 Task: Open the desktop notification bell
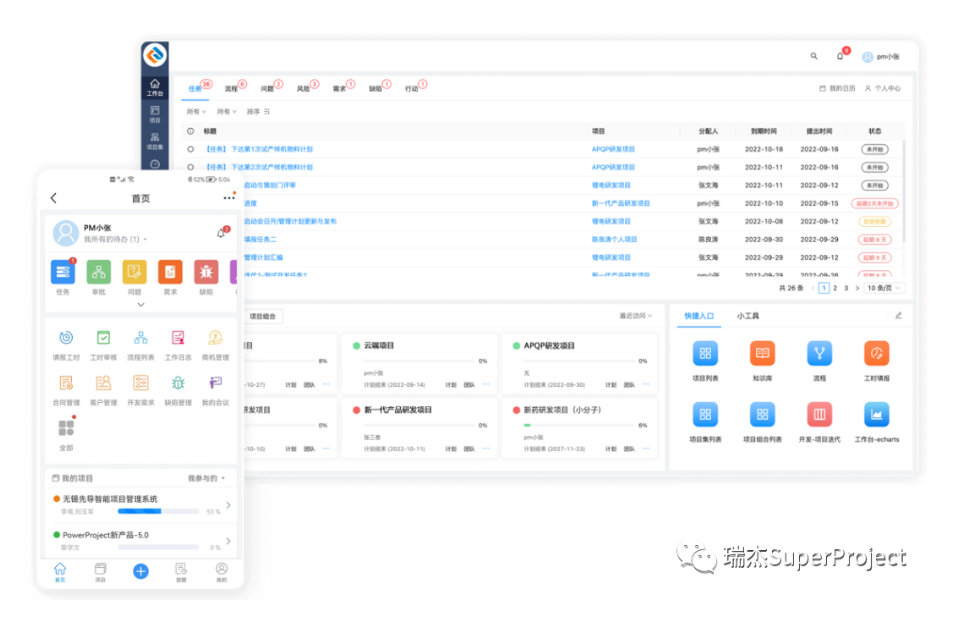pyautogui.click(x=840, y=56)
